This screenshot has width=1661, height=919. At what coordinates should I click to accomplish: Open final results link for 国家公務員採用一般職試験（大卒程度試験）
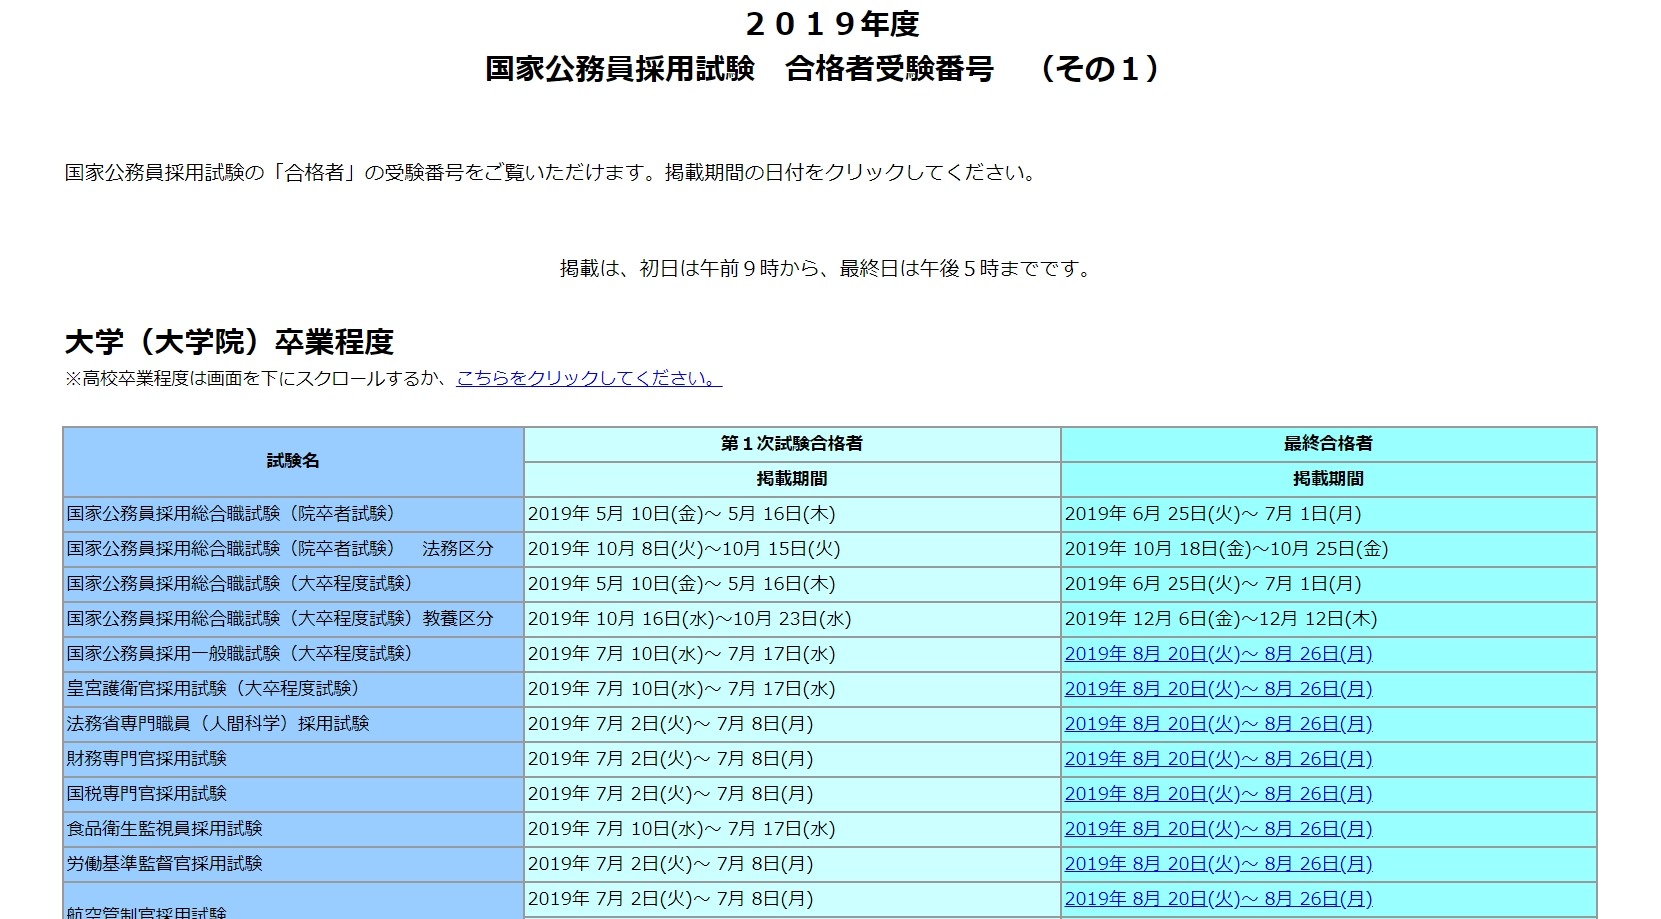coord(1218,654)
